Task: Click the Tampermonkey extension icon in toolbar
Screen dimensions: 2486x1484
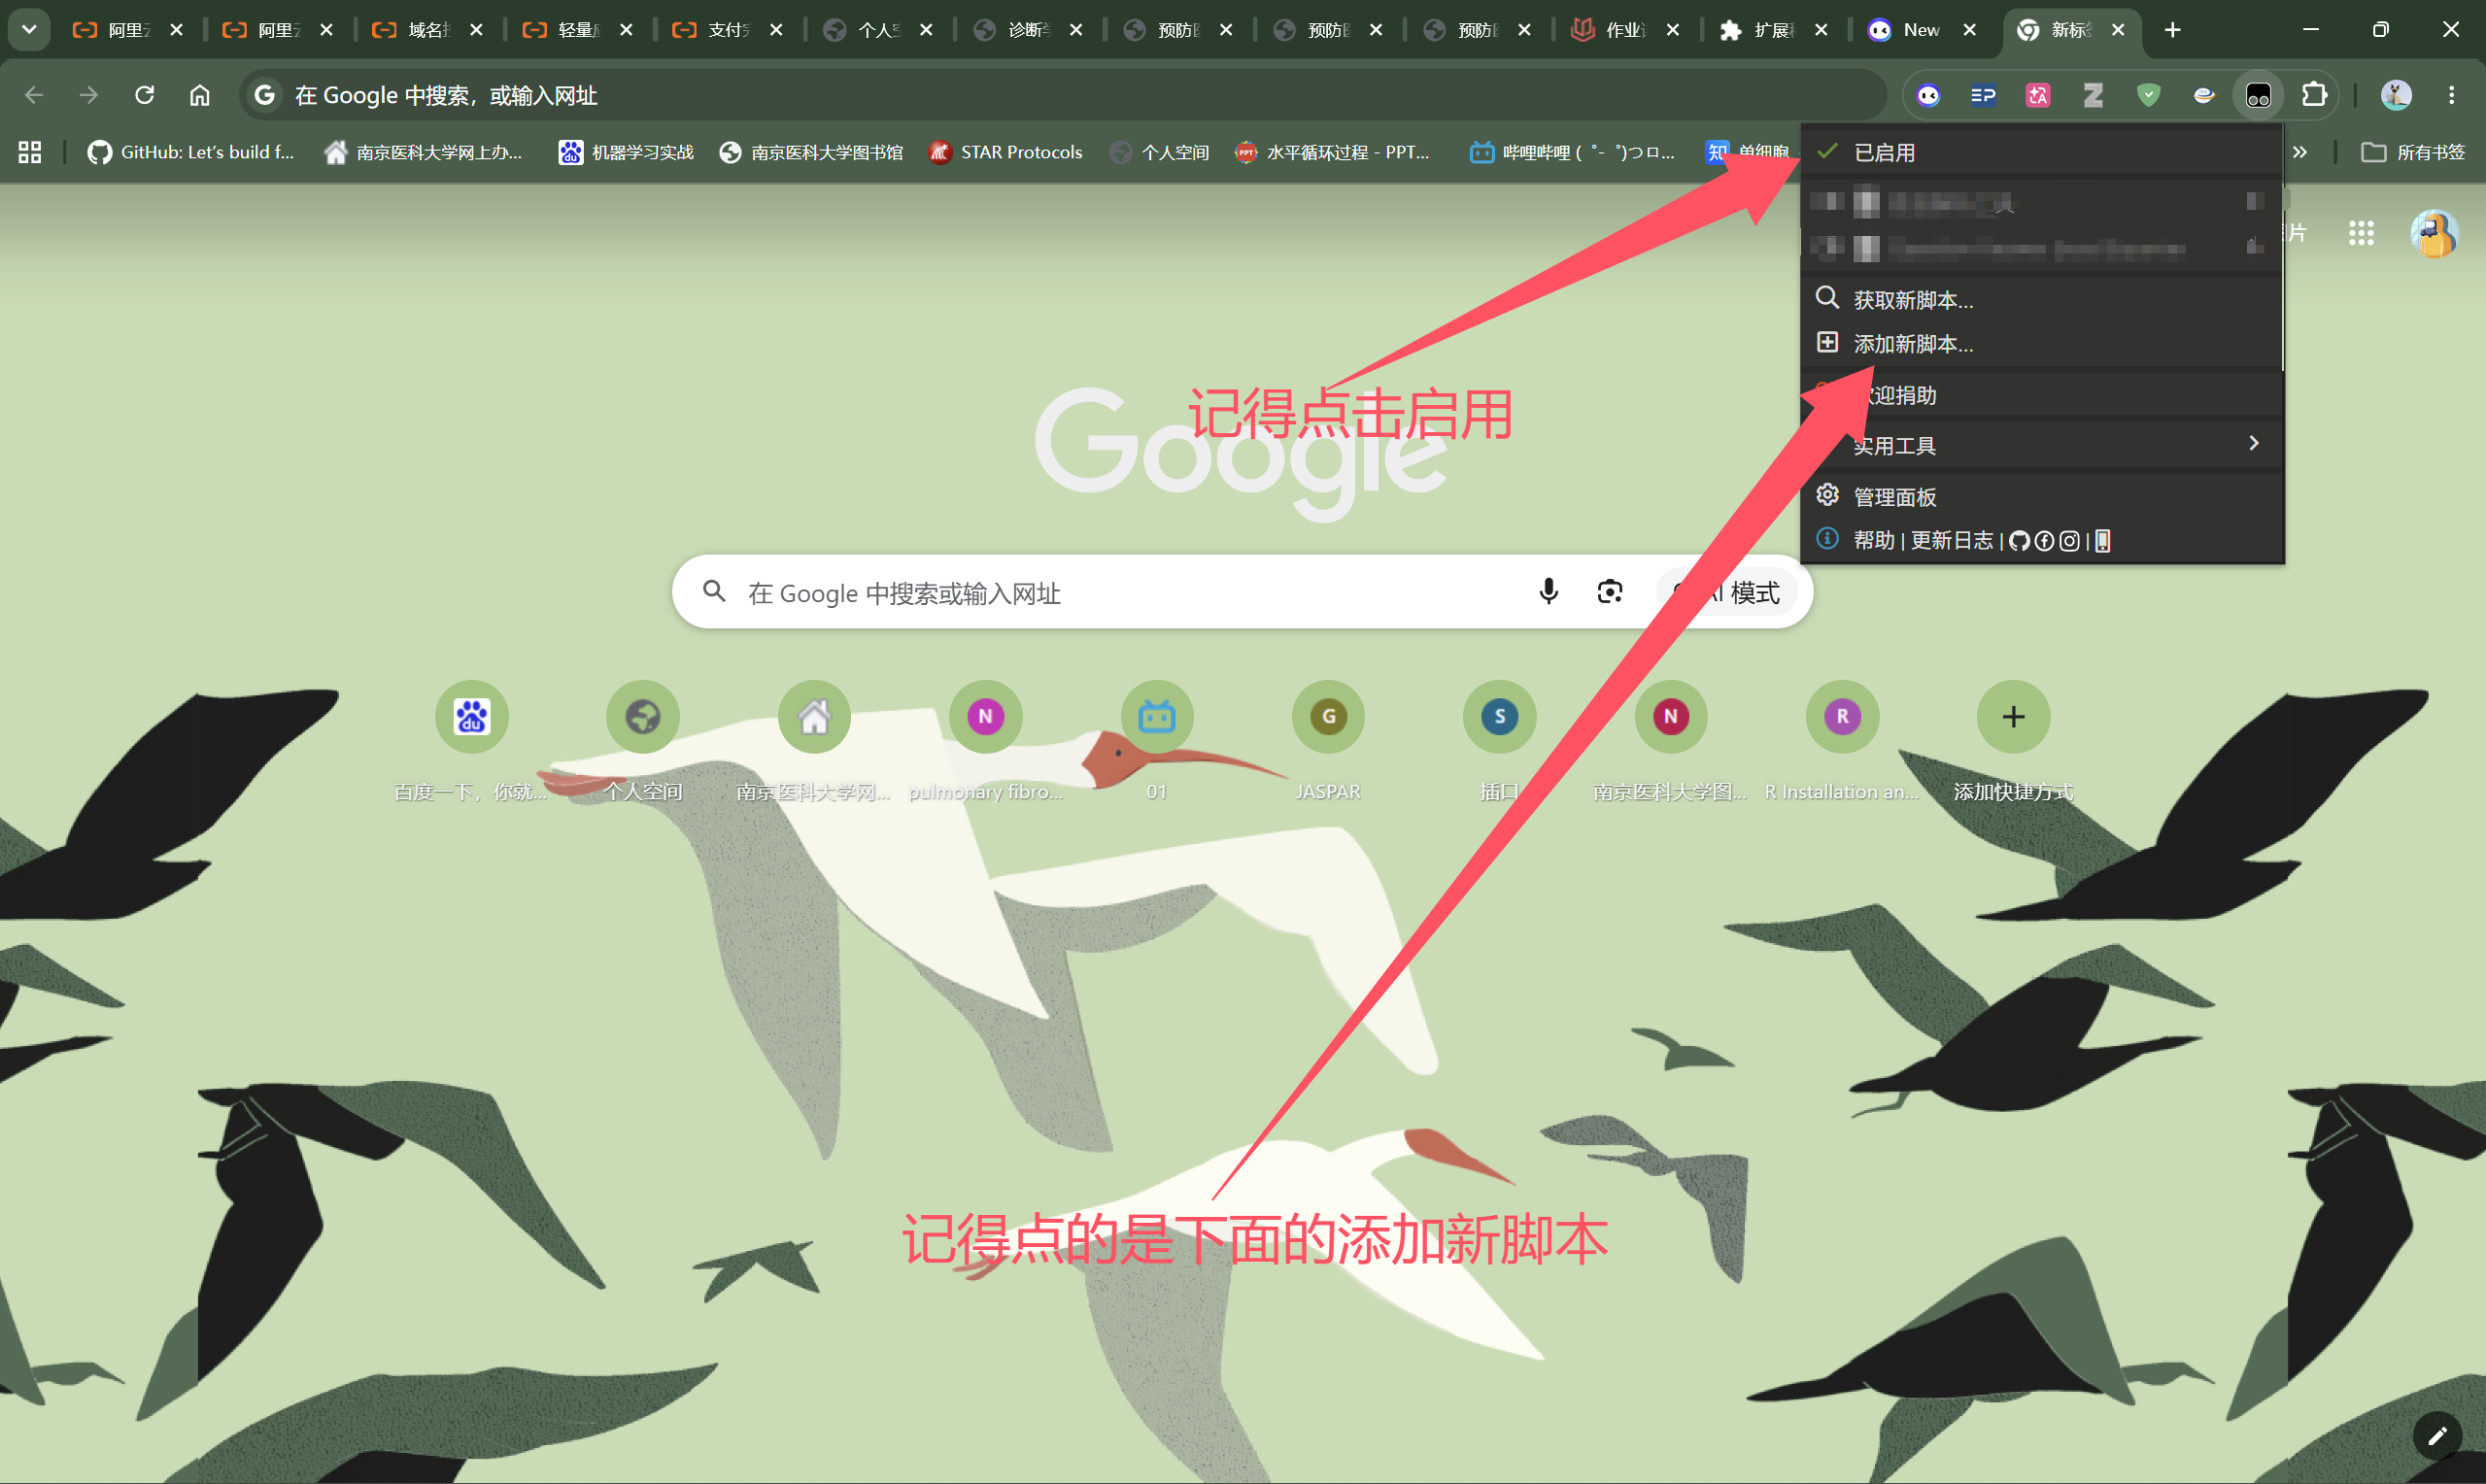Action: pyautogui.click(x=2258, y=95)
